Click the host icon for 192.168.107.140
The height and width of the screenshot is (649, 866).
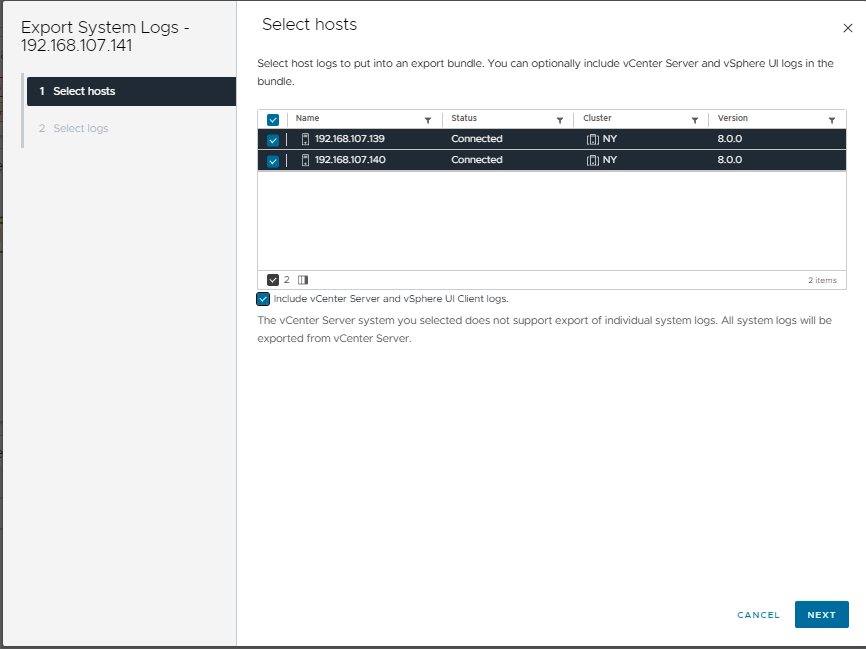point(305,160)
